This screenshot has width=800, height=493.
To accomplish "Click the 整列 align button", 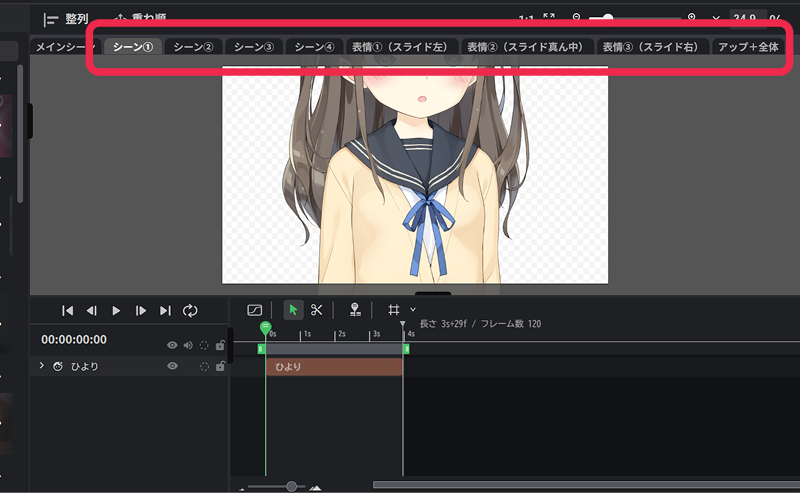I will (67, 18).
